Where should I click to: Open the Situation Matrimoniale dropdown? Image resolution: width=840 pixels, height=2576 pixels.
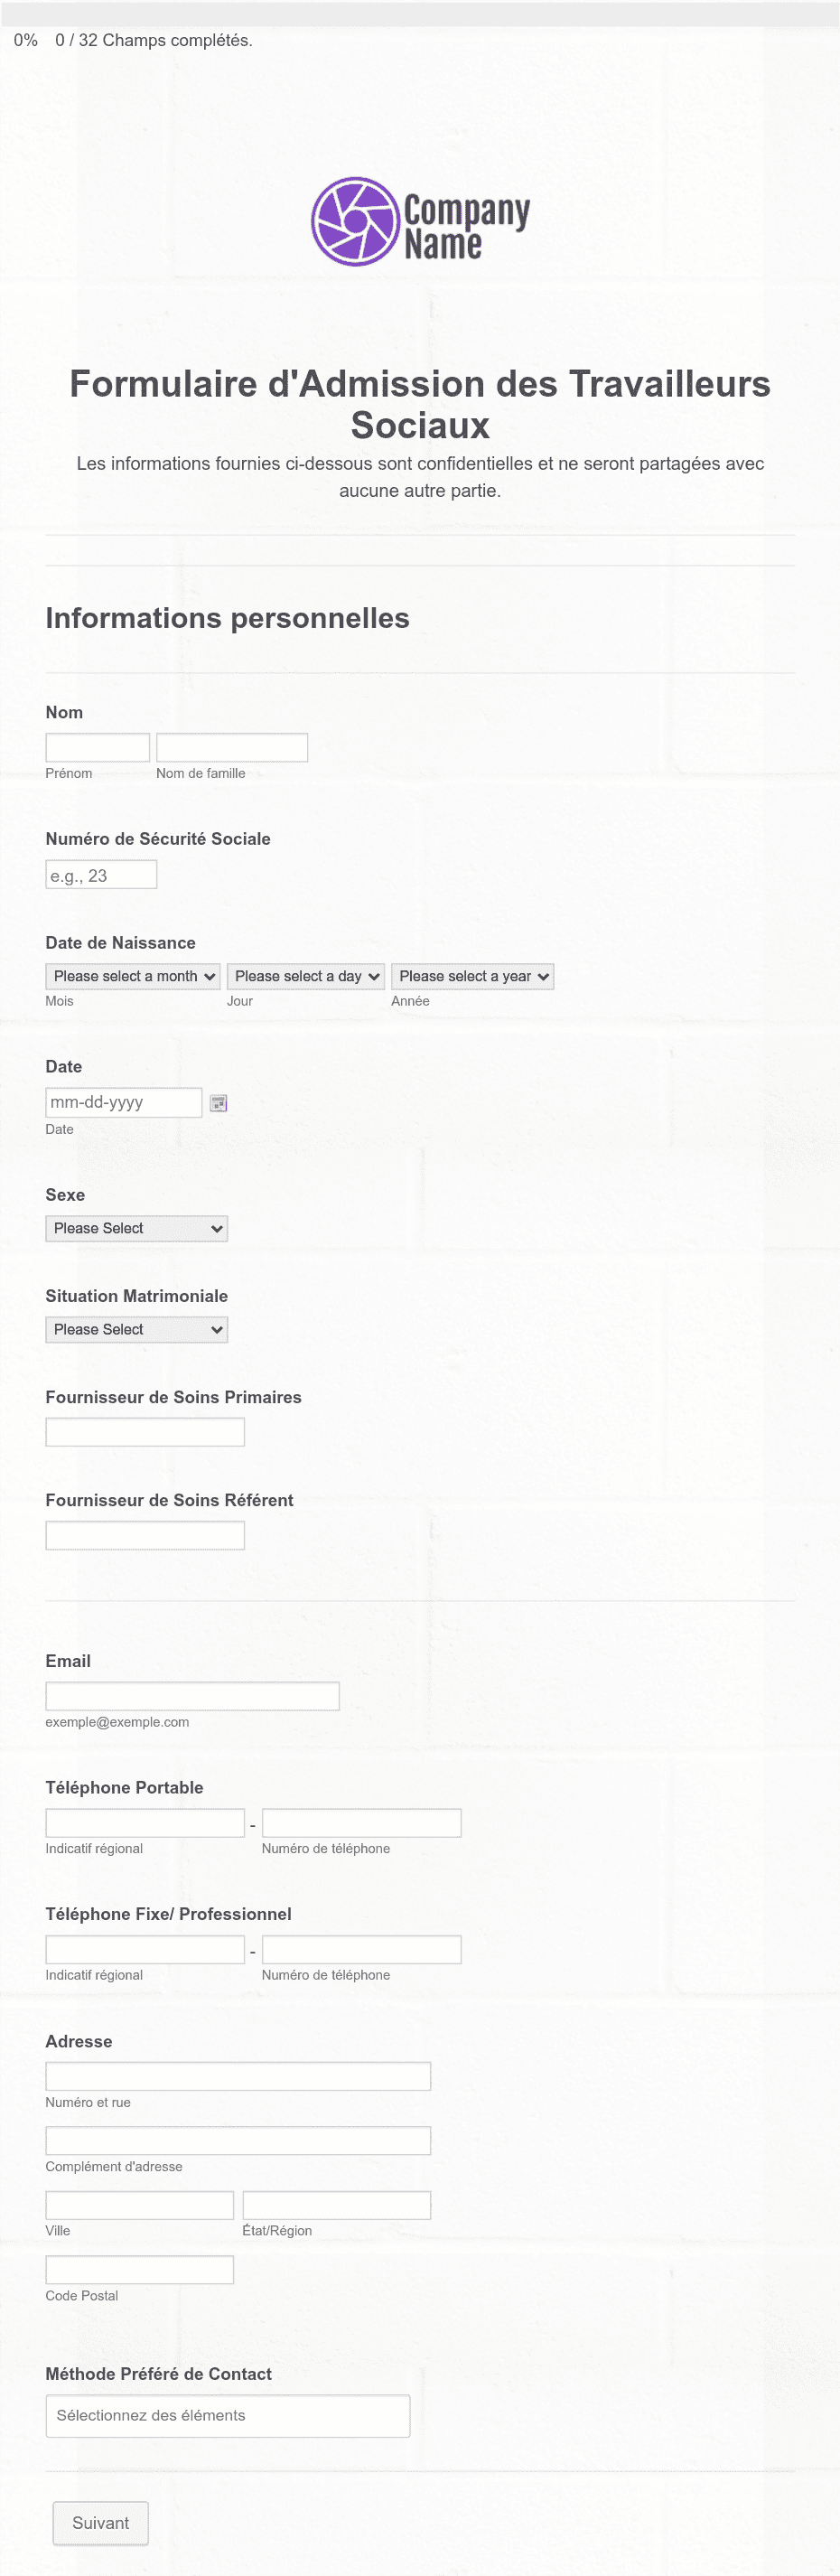pyautogui.click(x=137, y=1329)
